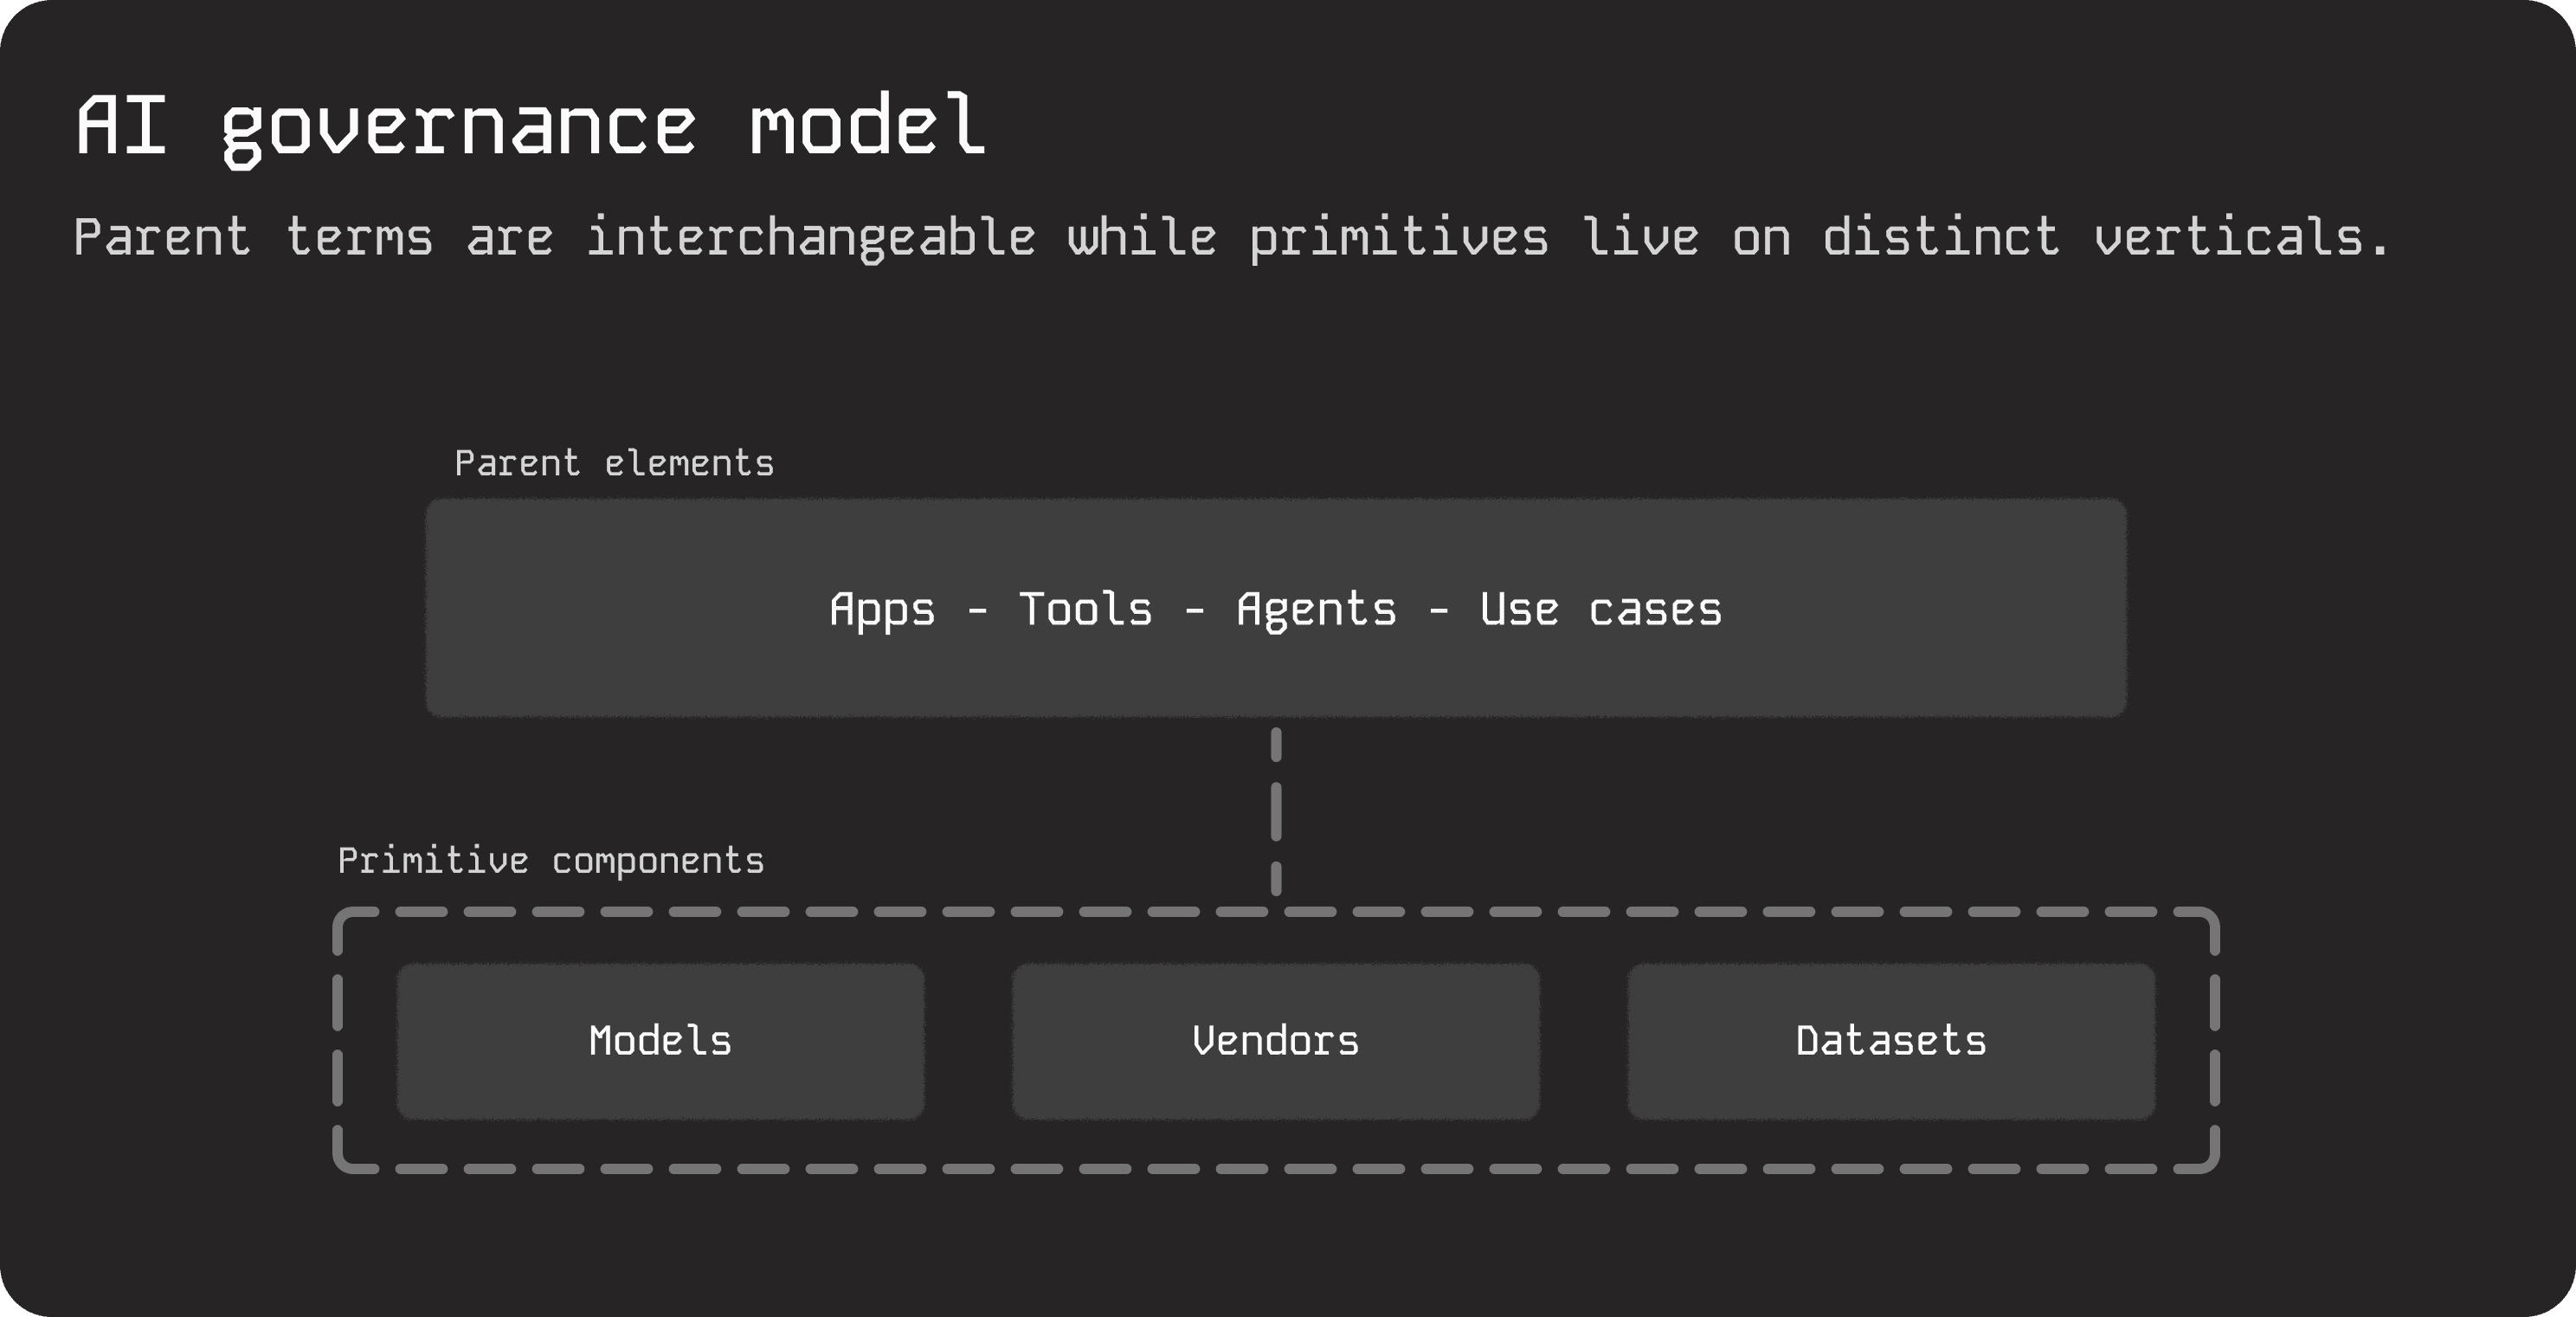2576x1317 pixels.
Task: Click the word 'interchangeable' in subtitle
Action: coord(810,238)
